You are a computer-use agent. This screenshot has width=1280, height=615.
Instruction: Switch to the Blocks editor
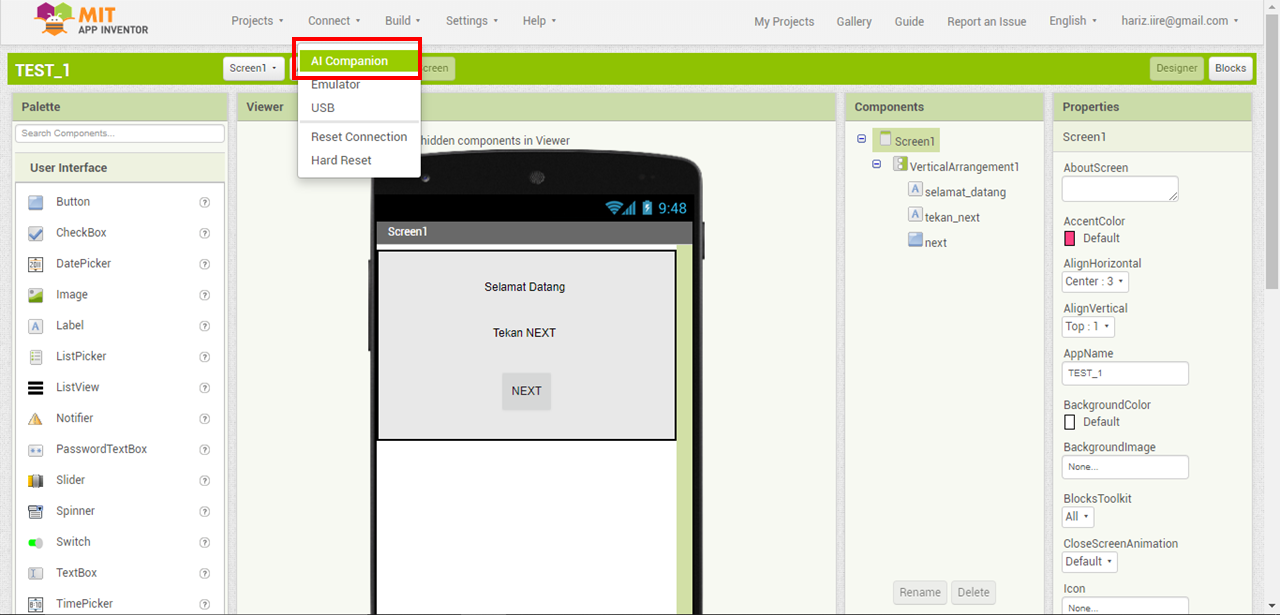[x=1230, y=68]
